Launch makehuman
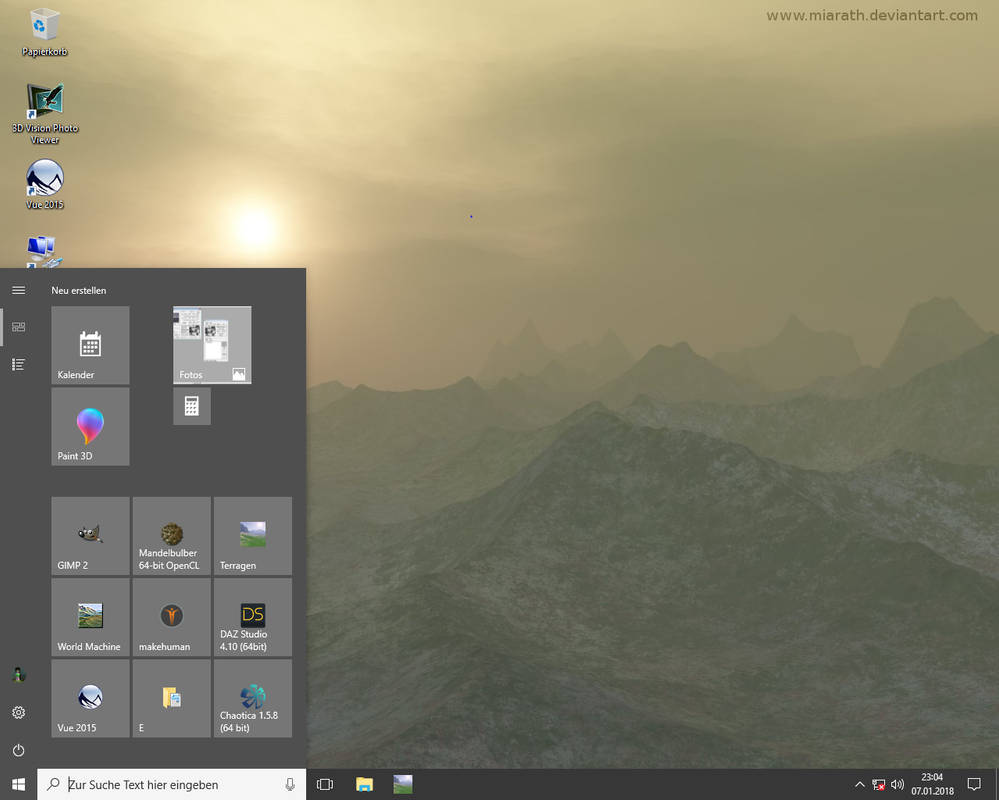 coord(170,616)
